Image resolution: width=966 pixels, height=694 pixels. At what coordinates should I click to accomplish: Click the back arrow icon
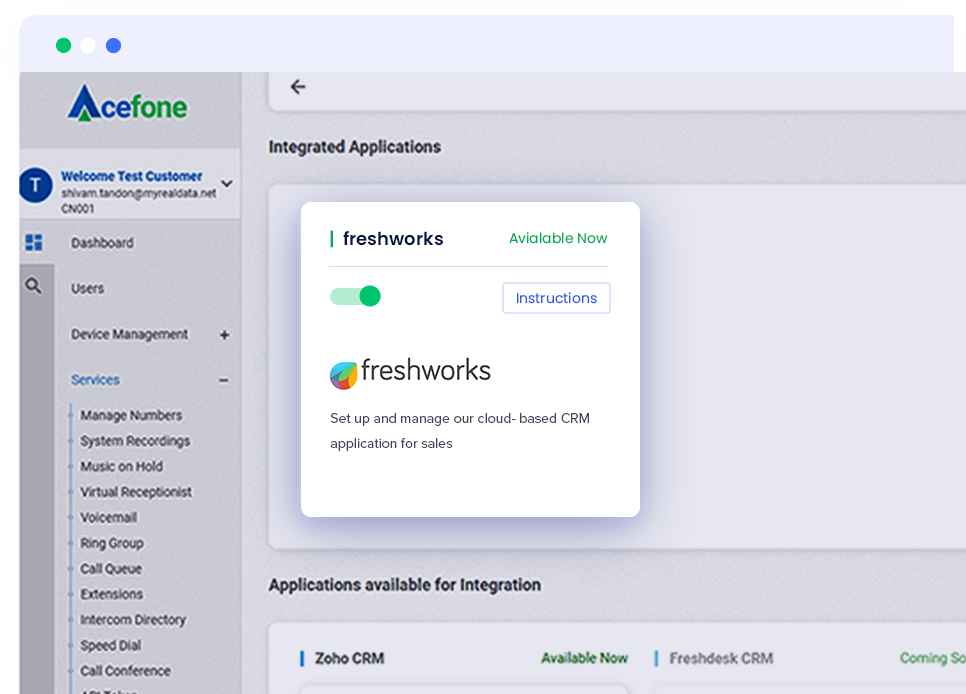(x=298, y=87)
